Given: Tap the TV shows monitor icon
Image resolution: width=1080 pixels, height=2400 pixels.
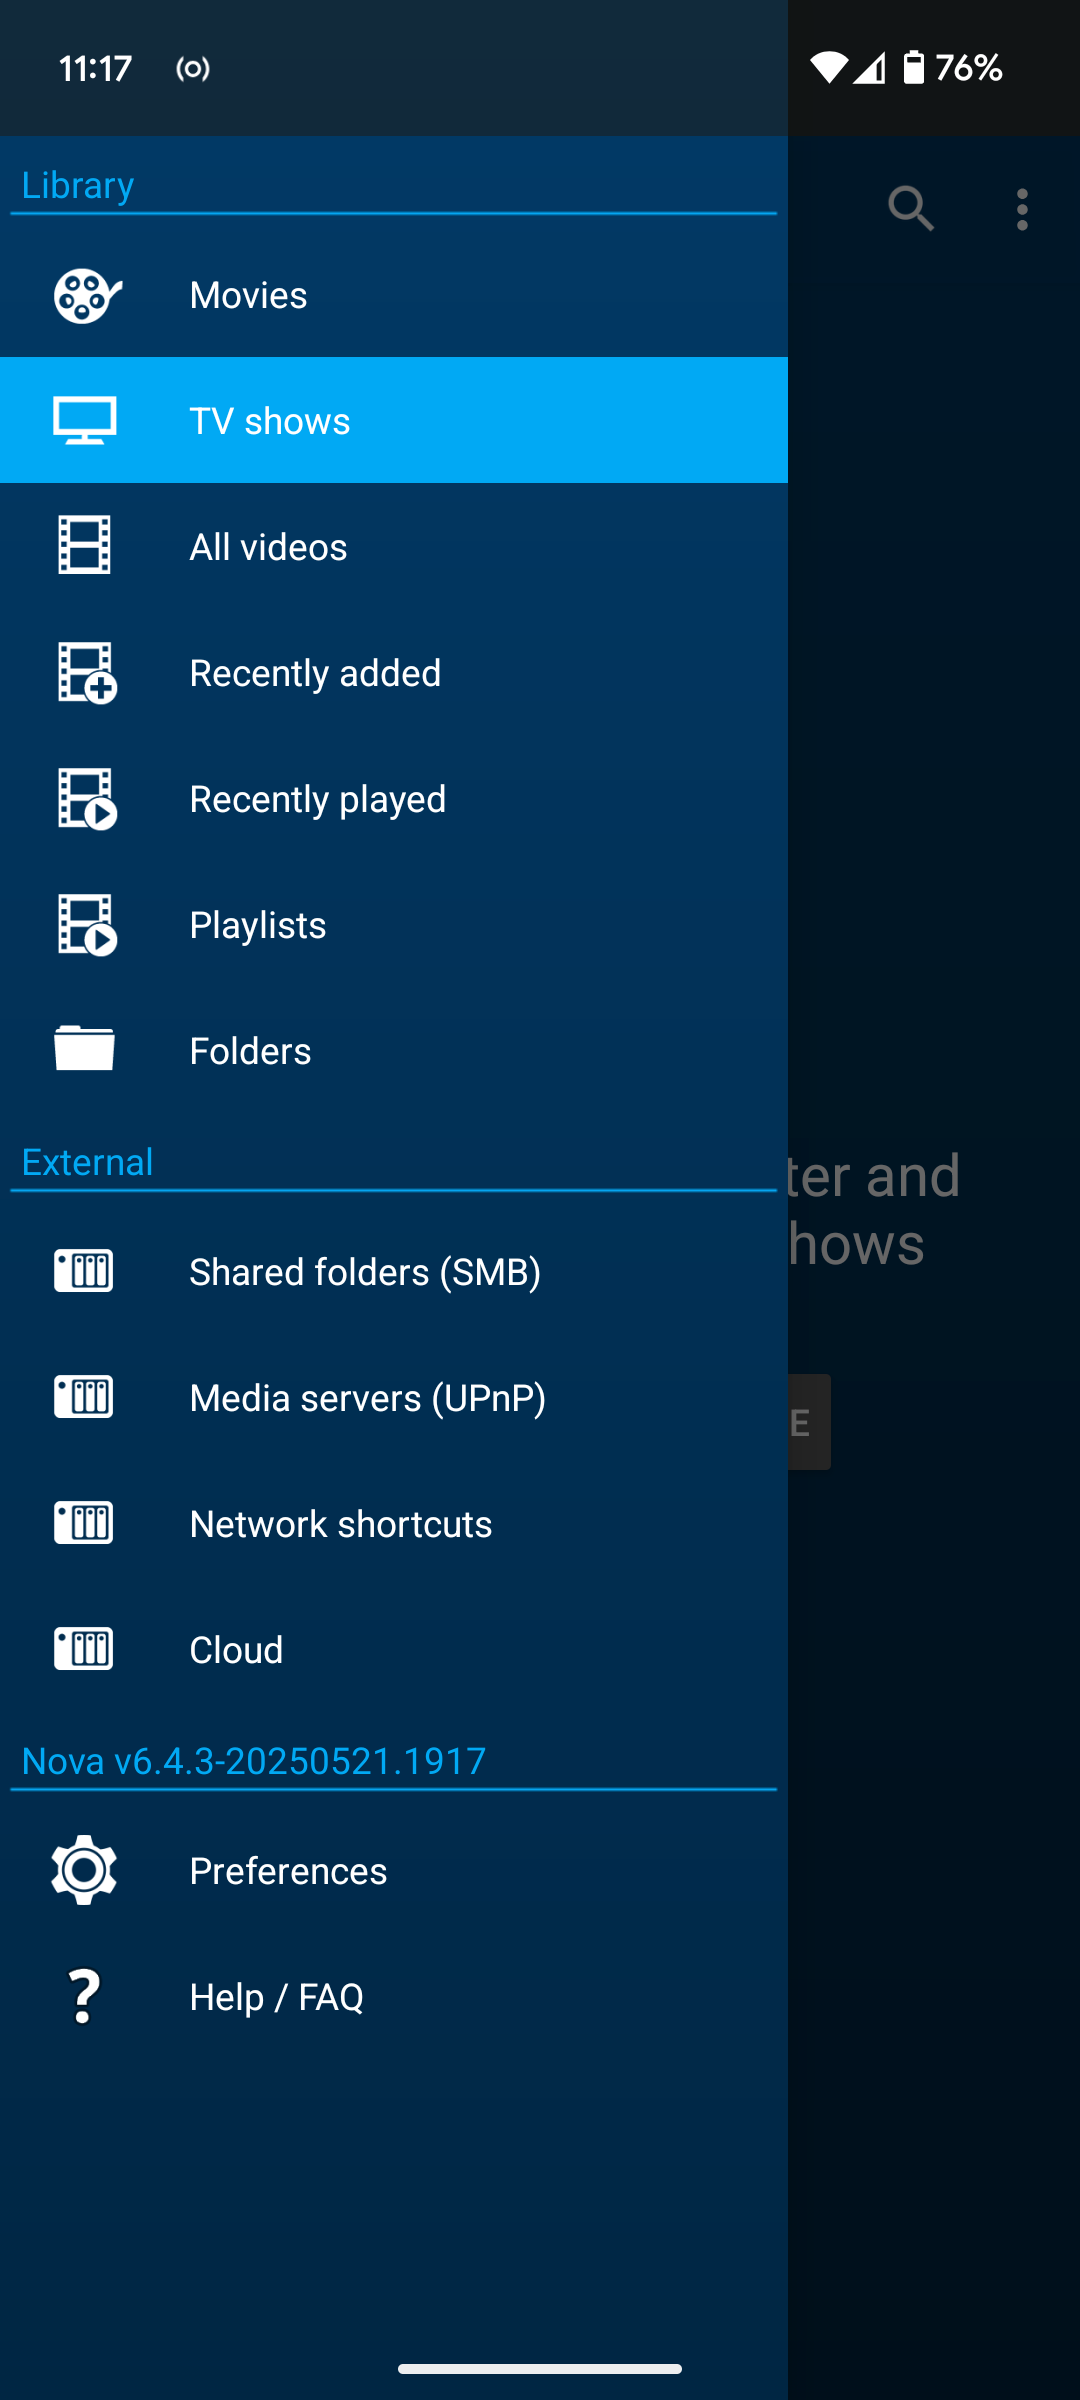Looking at the screenshot, I should (85, 421).
